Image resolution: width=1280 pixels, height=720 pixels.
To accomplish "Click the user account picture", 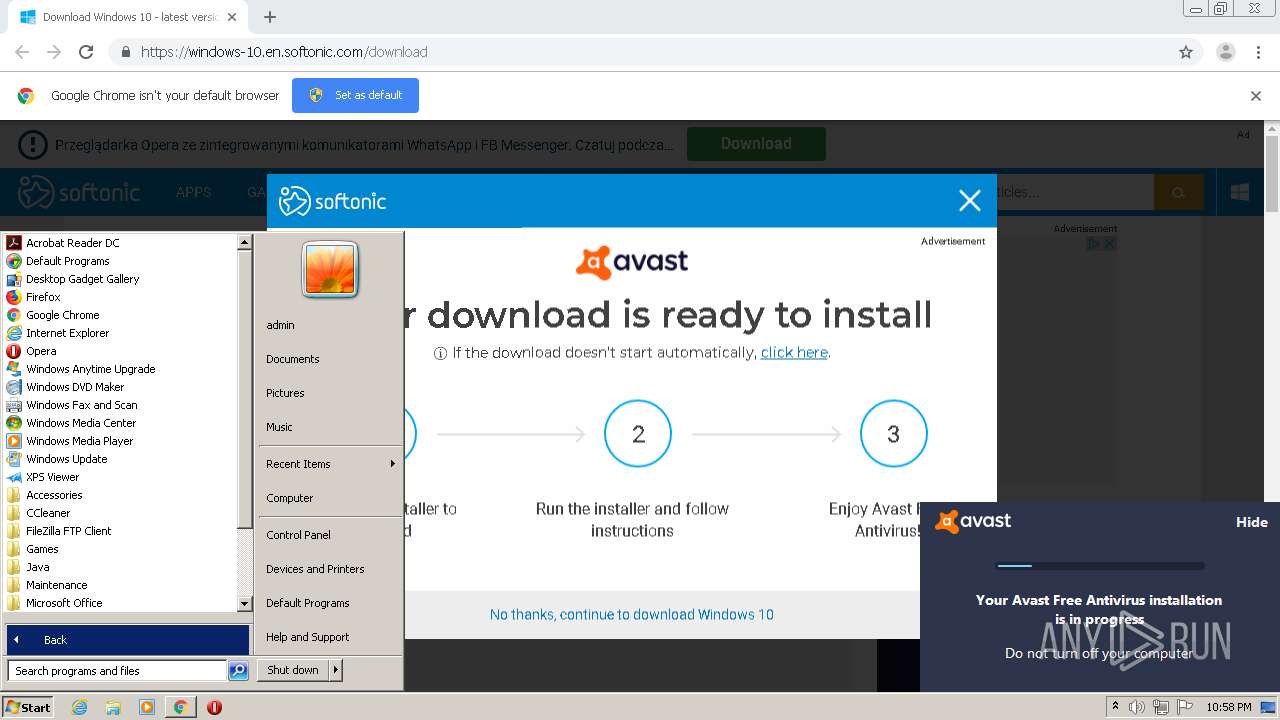I will point(330,270).
